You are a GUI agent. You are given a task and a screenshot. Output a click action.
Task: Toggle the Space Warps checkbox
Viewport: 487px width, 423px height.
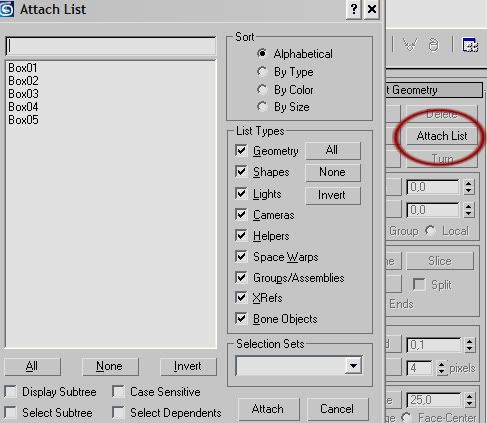pos(241,256)
